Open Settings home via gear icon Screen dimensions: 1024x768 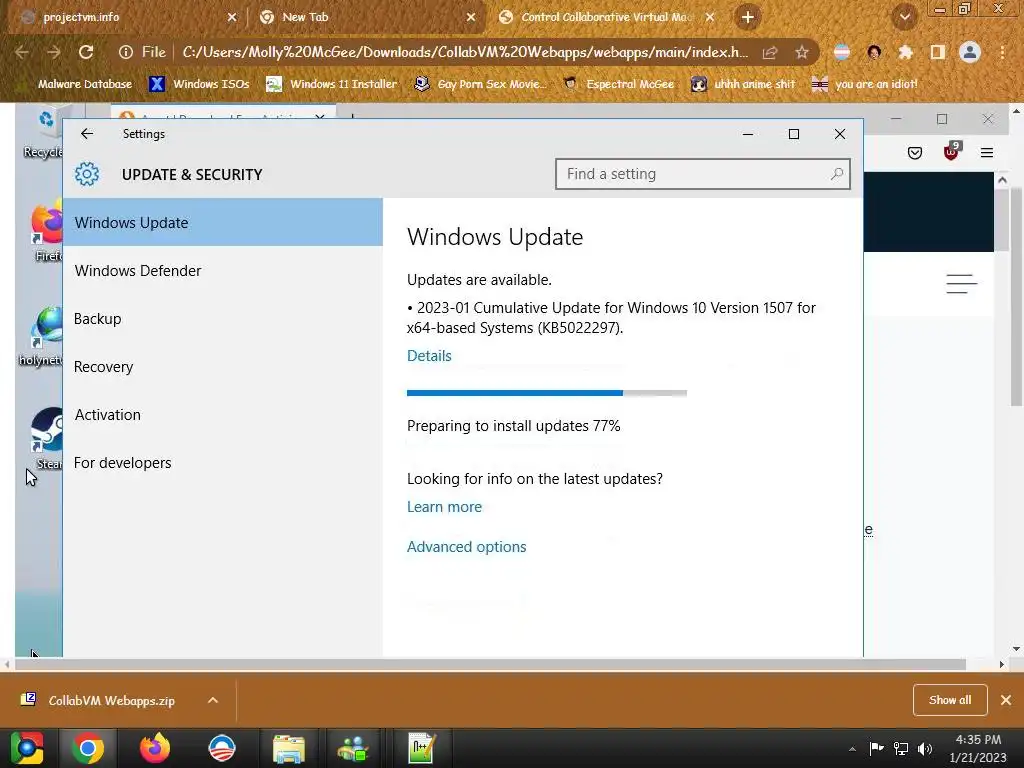[87, 174]
